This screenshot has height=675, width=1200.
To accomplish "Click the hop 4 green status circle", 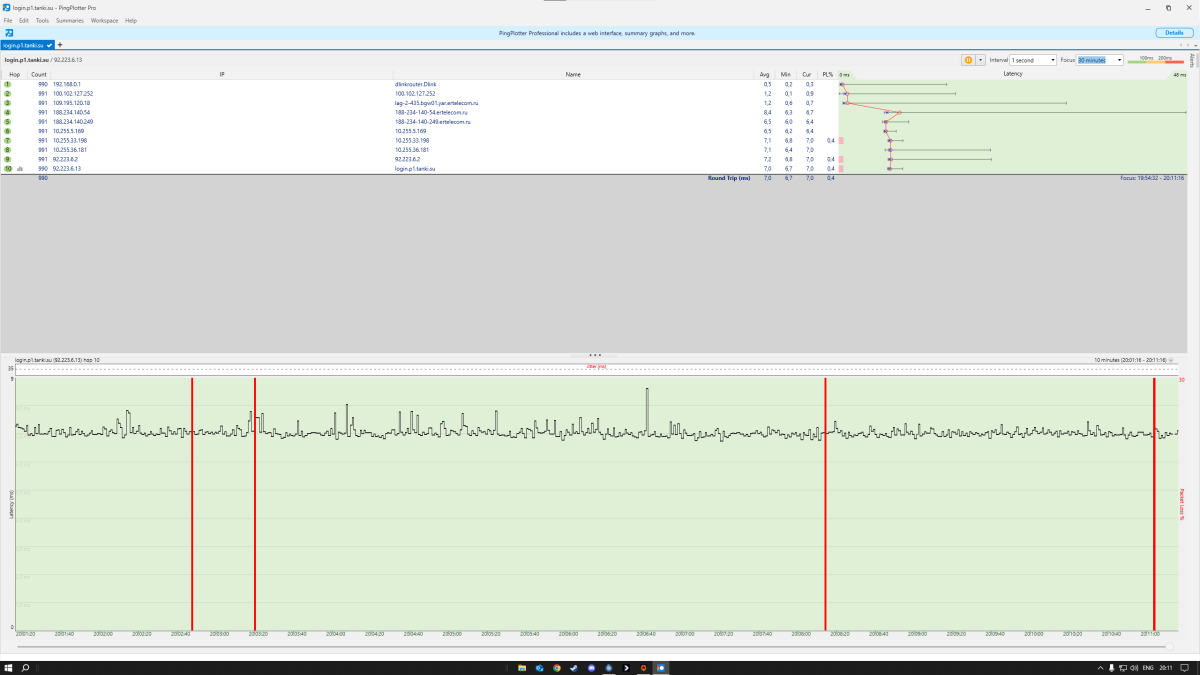I will click(8, 112).
